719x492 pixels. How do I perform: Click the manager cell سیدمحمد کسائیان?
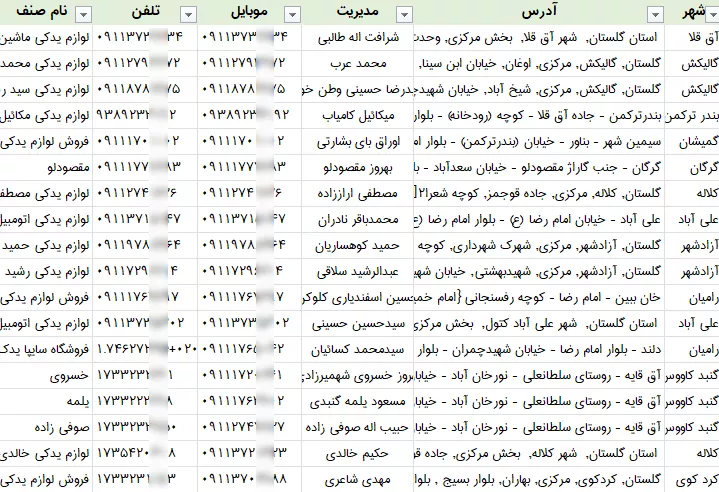coord(358,350)
